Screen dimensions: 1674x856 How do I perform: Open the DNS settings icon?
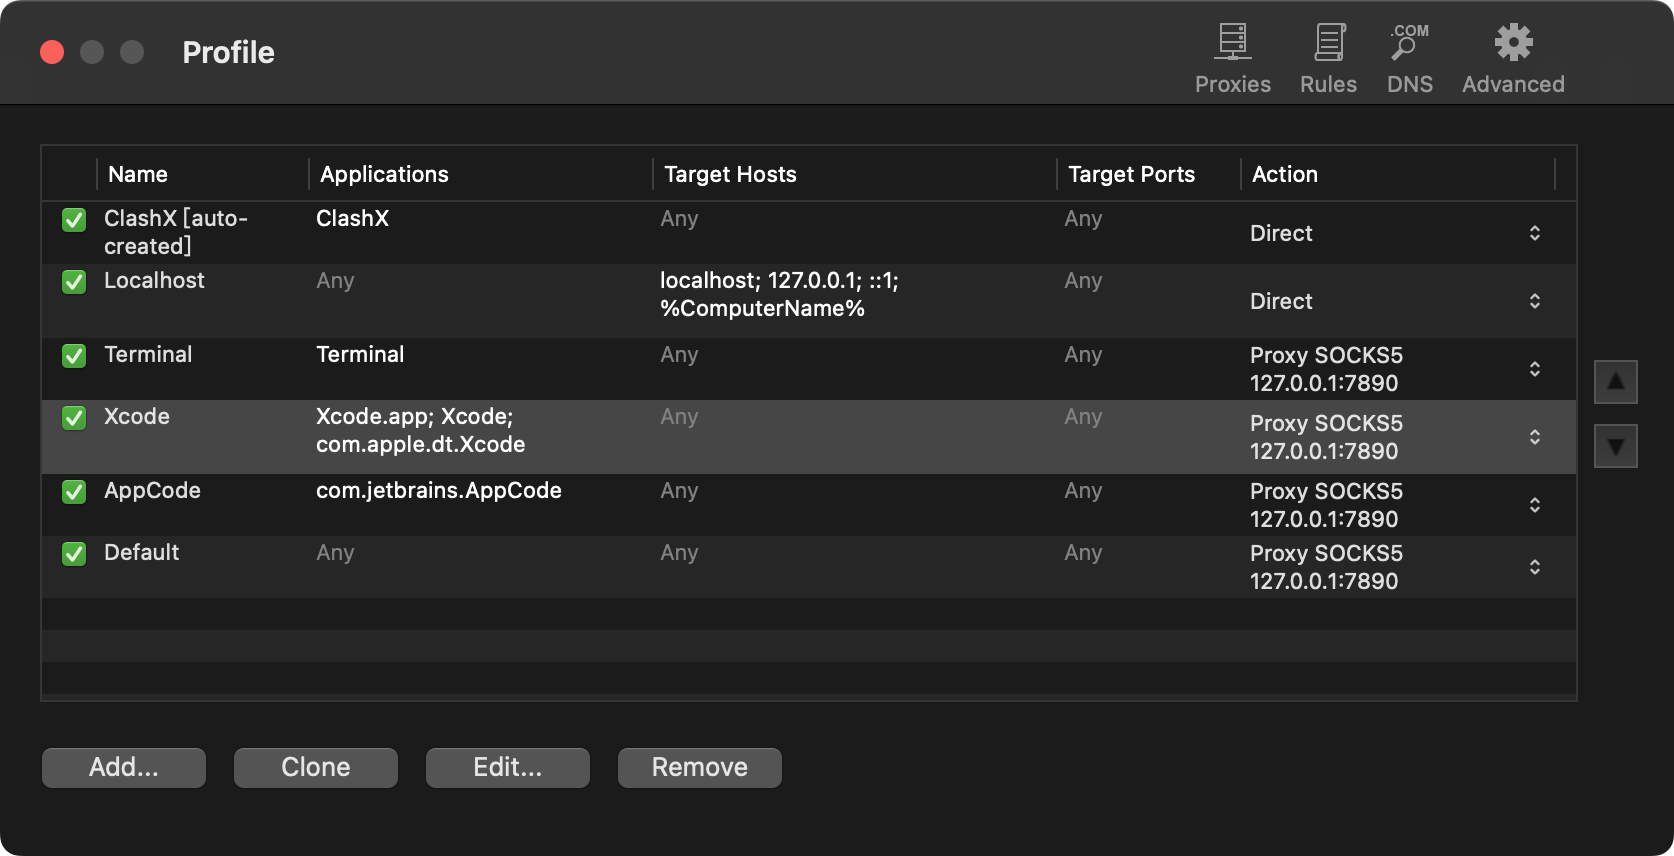coord(1410,58)
